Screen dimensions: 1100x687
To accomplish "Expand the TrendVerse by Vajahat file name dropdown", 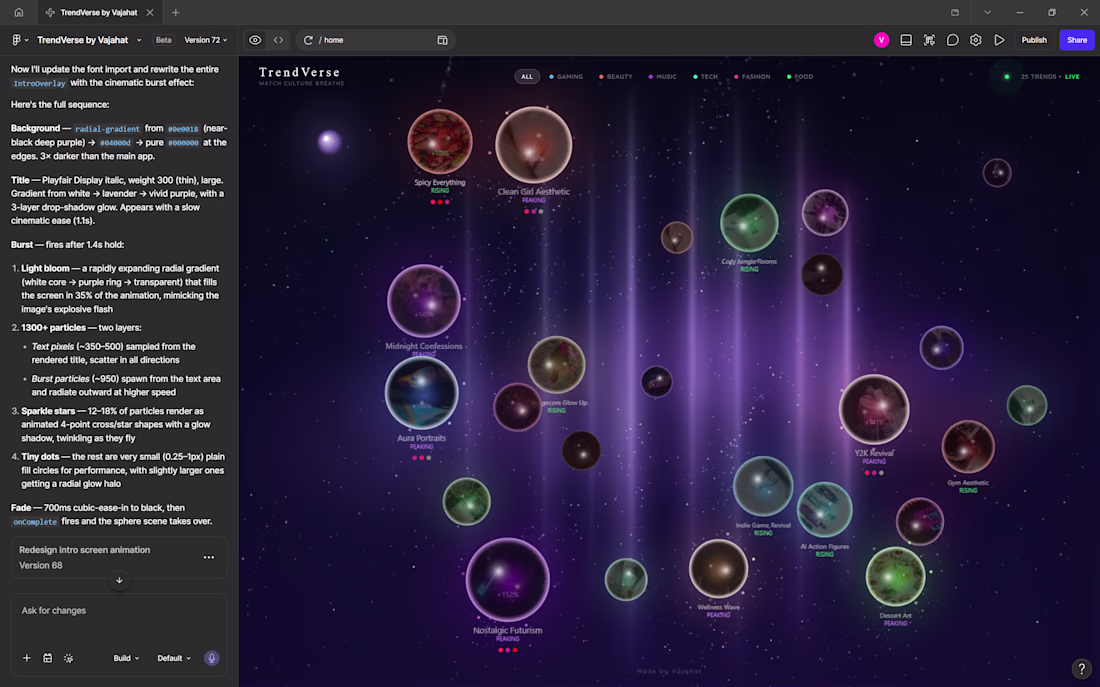I will pos(139,40).
